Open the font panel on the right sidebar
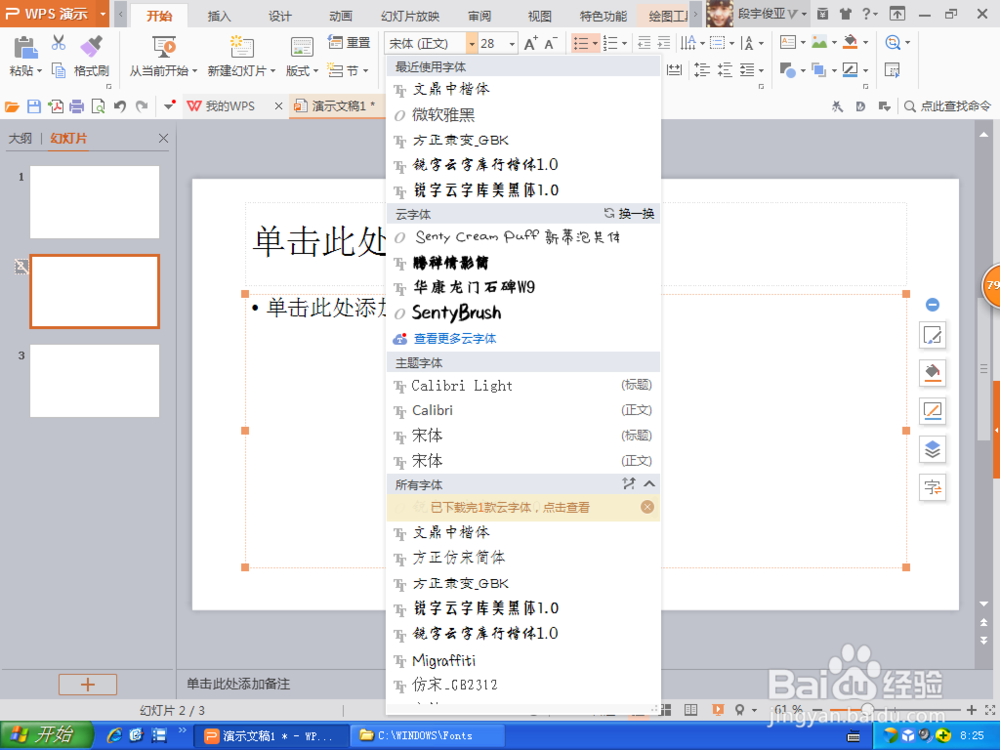The image size is (1000, 750). click(932, 487)
